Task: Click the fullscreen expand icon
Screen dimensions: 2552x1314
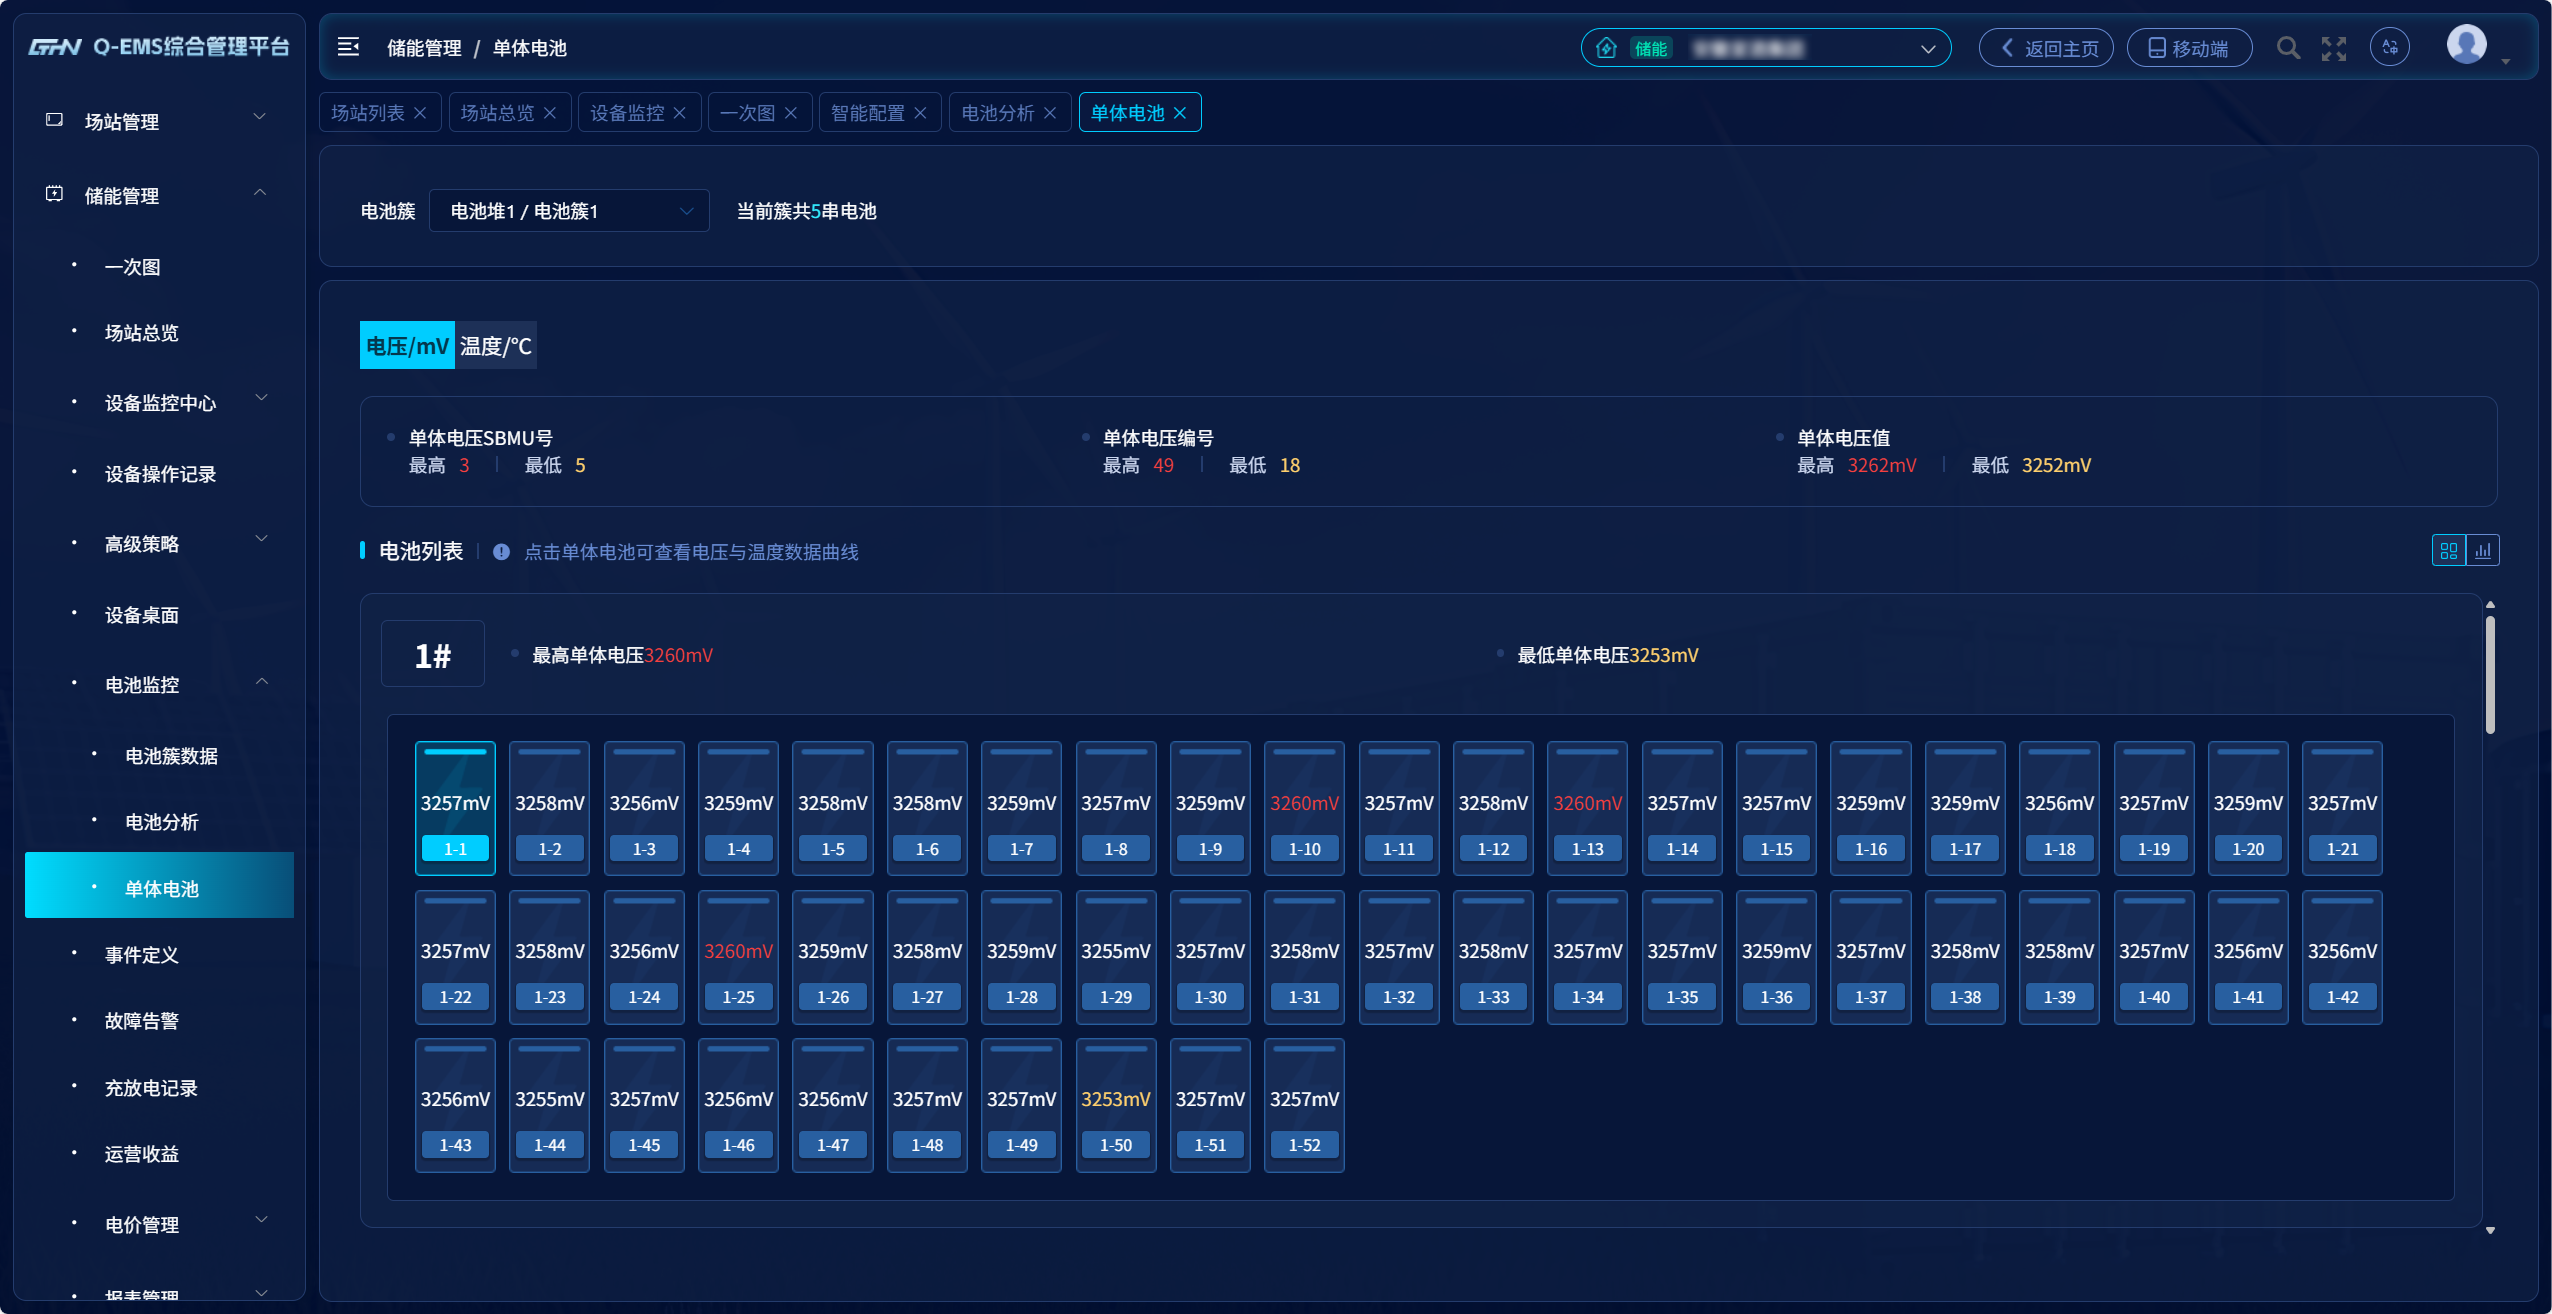Action: (x=2334, y=47)
